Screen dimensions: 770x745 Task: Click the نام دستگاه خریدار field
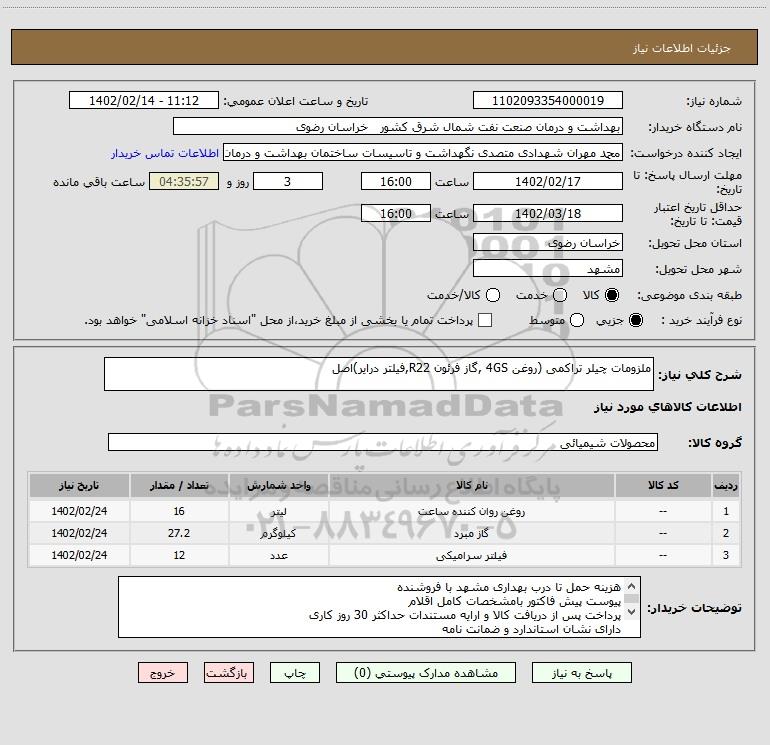(x=398, y=127)
